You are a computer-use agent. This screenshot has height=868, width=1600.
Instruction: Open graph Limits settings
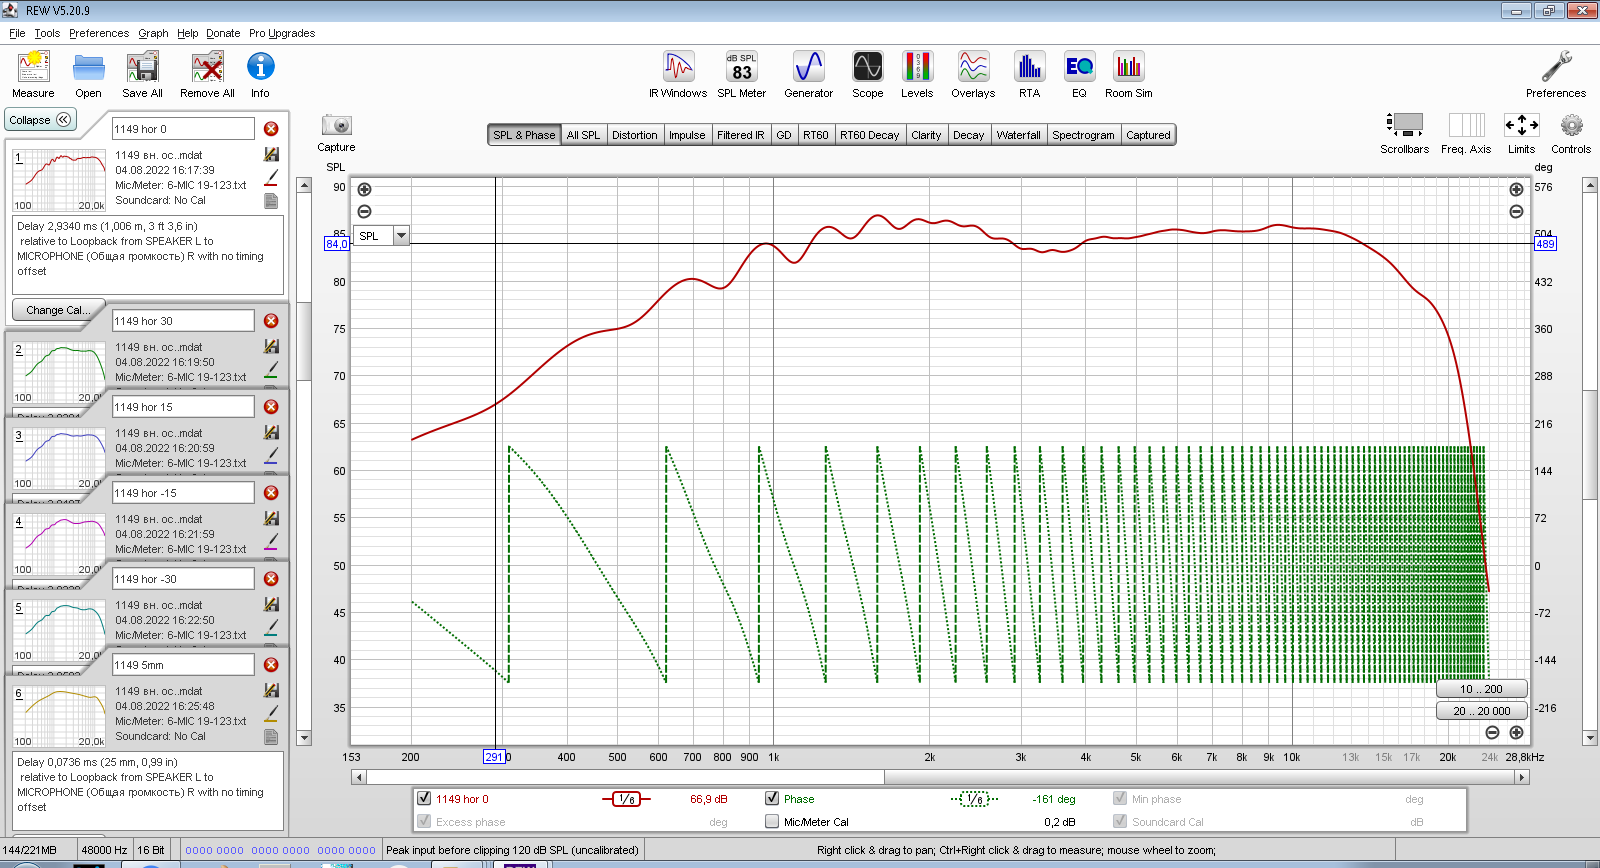click(x=1521, y=132)
